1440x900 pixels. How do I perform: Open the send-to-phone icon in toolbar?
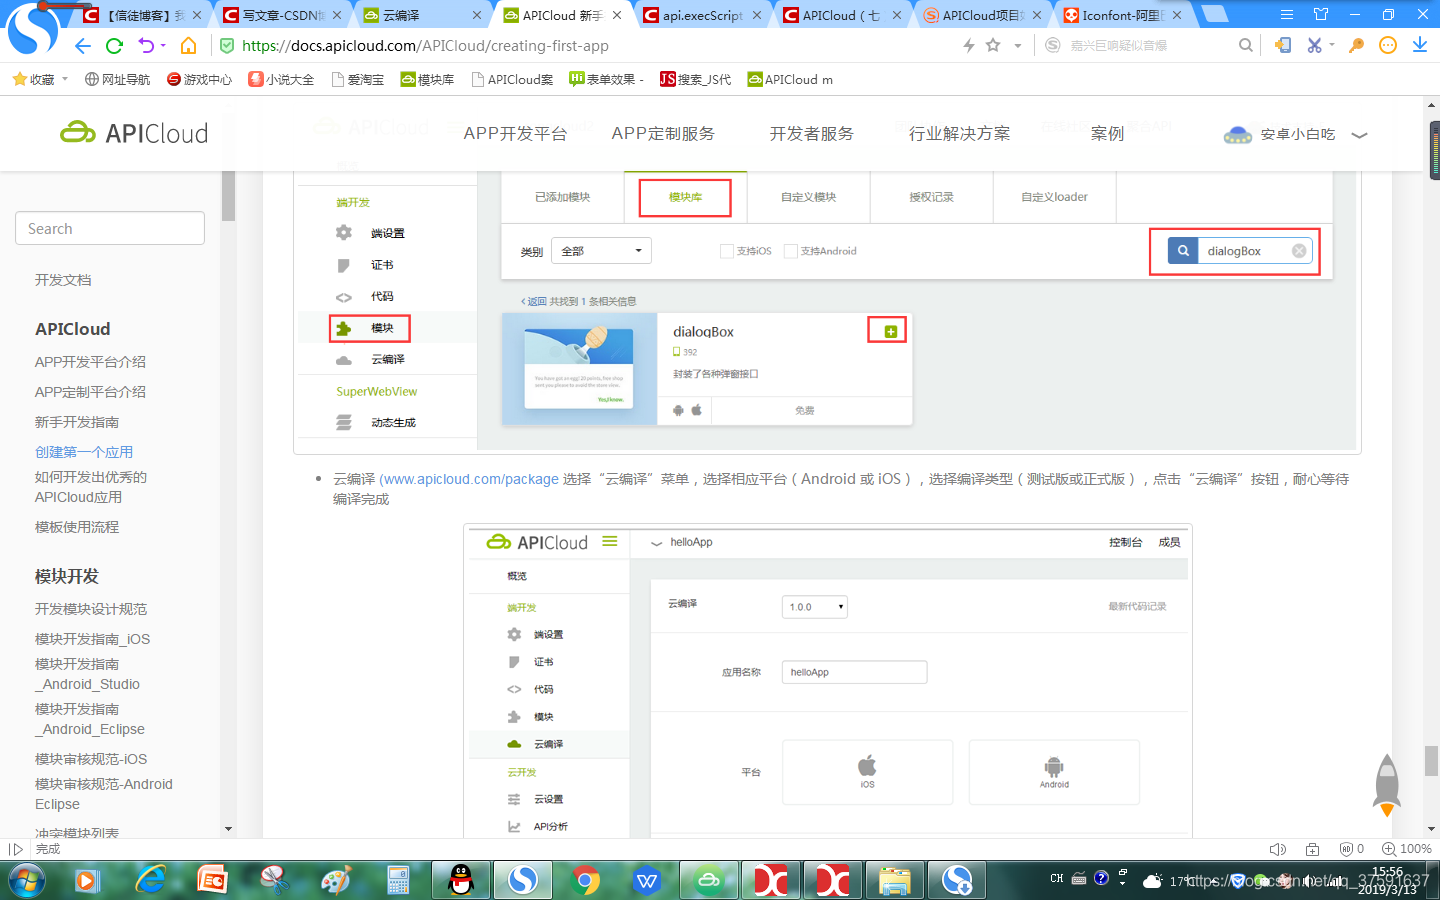pyautogui.click(x=1283, y=46)
